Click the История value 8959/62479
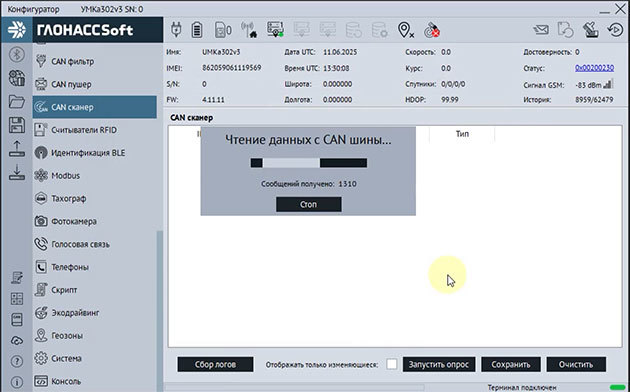This screenshot has height=392, width=630. (x=594, y=100)
